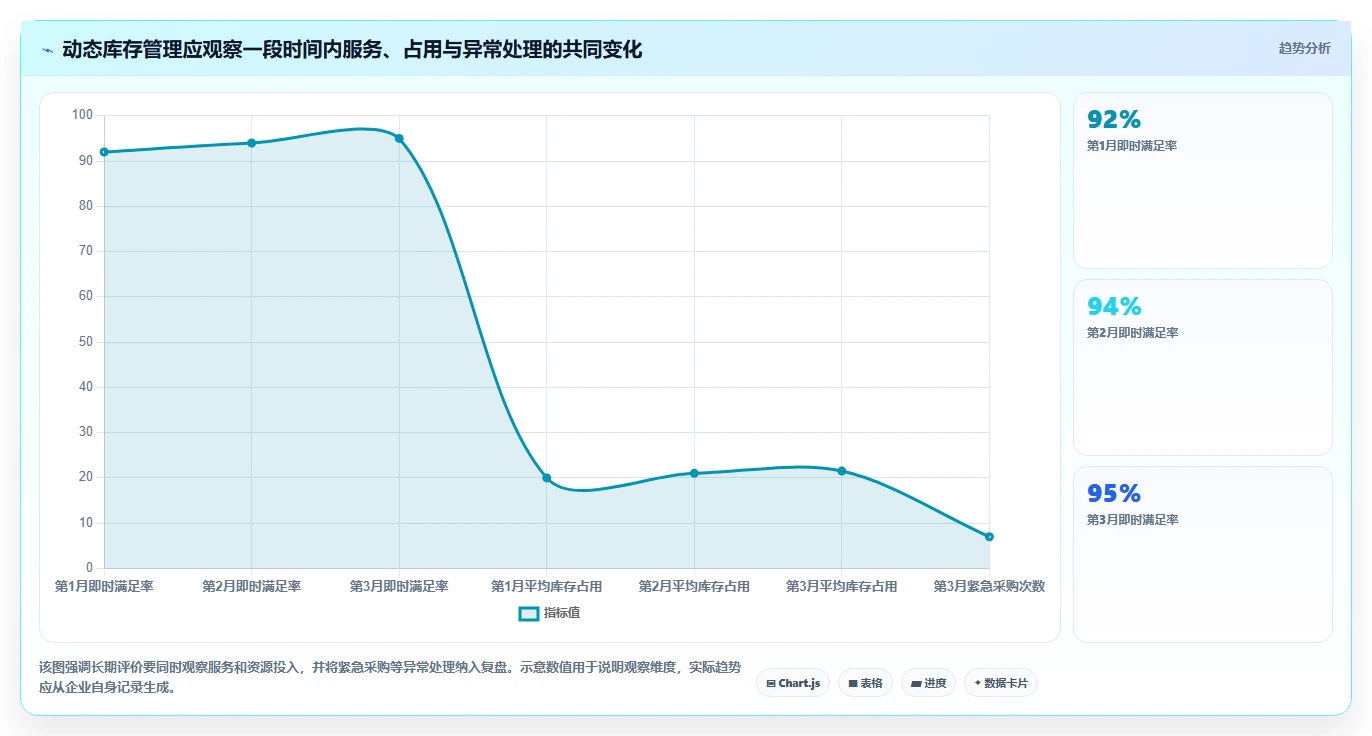
Task: Select the Chart.js tag
Action: [x=792, y=683]
